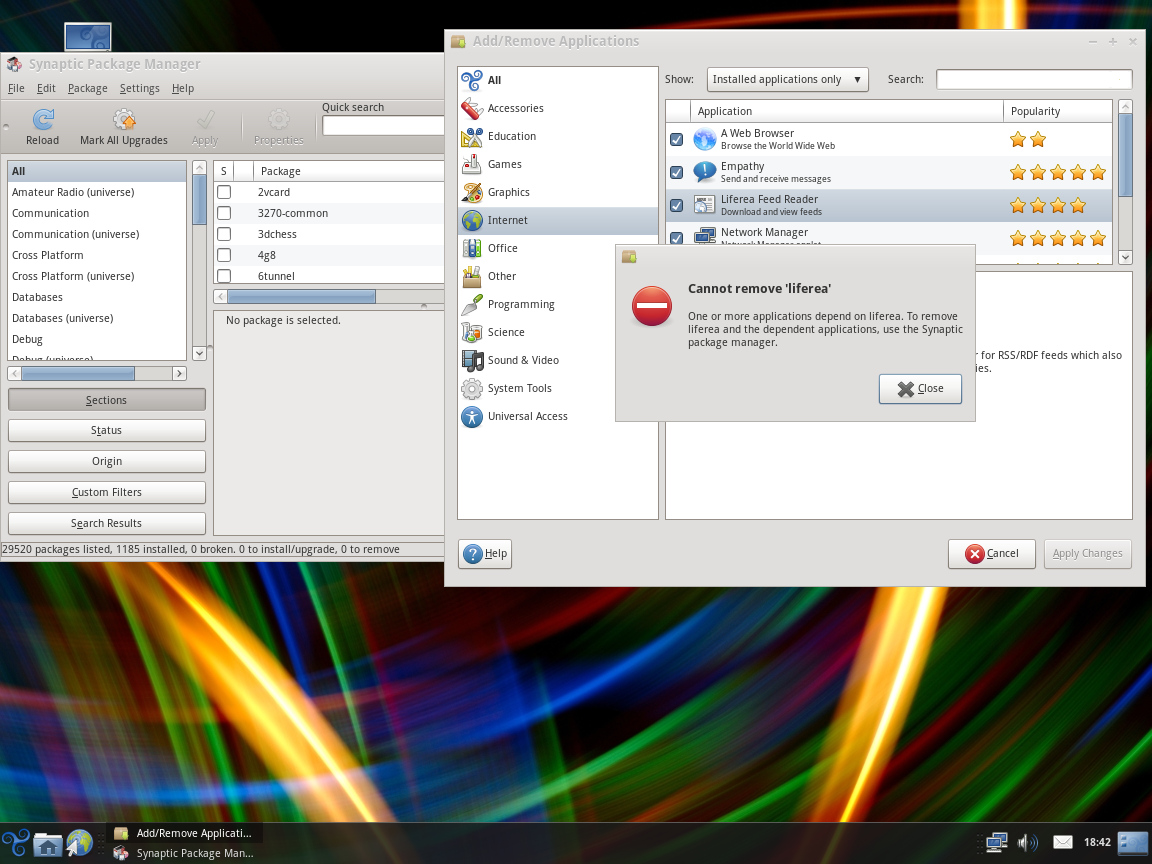Open the Edit menu in Synaptic

click(x=46, y=88)
